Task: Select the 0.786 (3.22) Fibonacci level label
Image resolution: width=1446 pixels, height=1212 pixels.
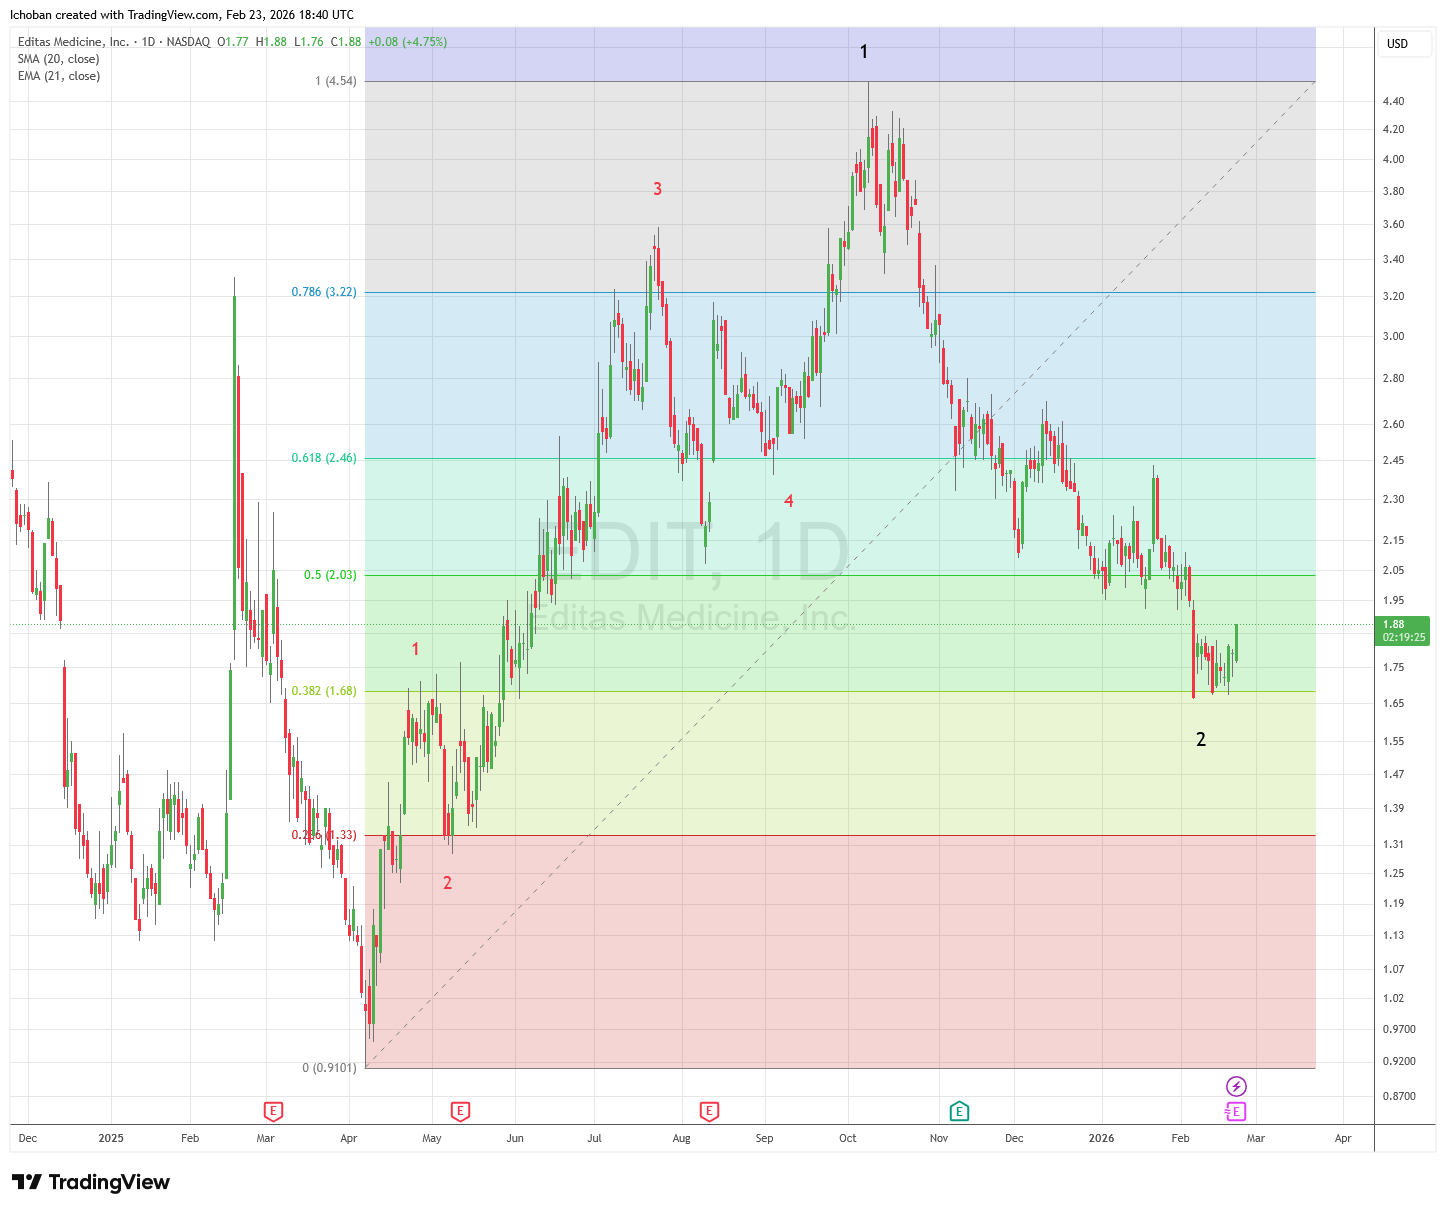Action: click(323, 292)
